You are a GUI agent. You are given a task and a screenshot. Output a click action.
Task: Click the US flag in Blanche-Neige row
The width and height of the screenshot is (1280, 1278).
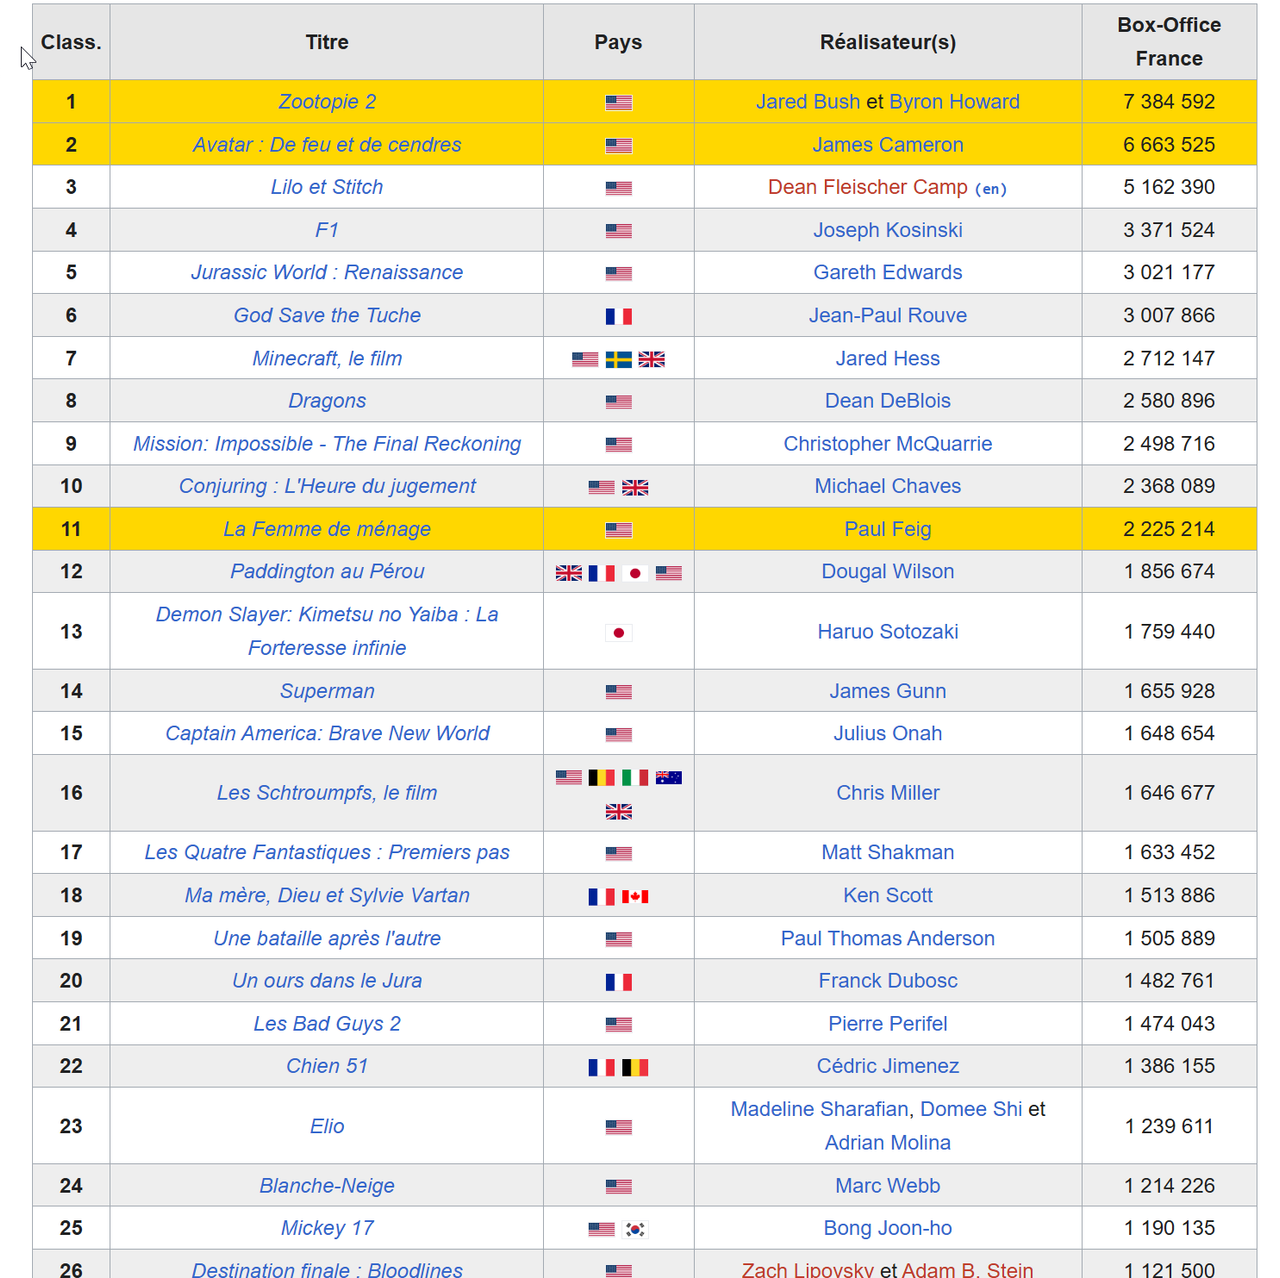pos(619,1187)
